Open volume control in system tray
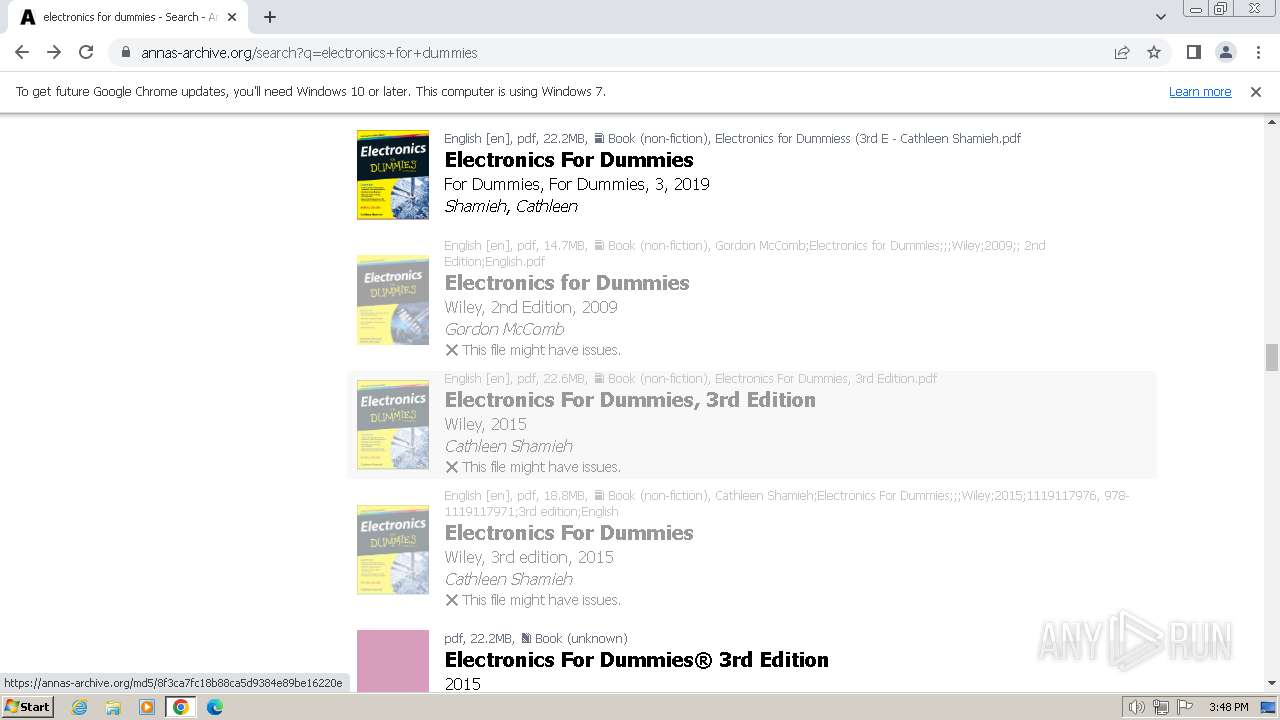Viewport: 1280px width, 720px height. pyautogui.click(x=1137, y=707)
